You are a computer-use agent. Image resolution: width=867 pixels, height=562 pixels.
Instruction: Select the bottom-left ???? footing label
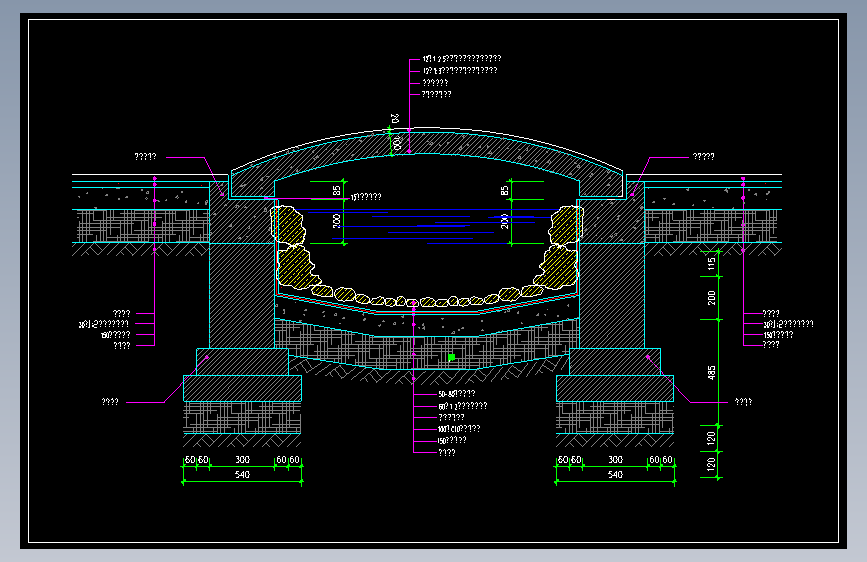[110, 402]
